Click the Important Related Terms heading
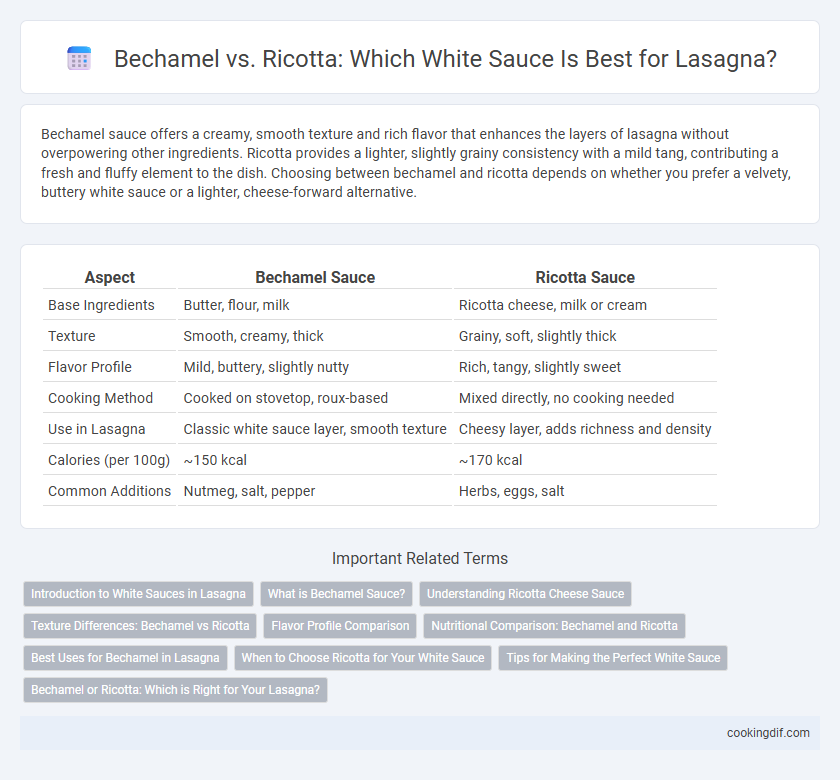Viewport: 840px width, 780px height. [419, 558]
